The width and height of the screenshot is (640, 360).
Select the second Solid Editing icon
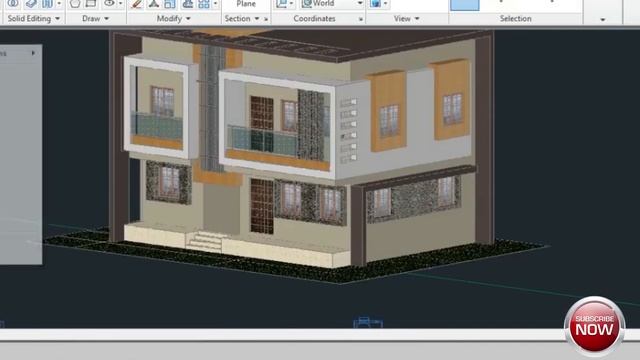pos(31,4)
